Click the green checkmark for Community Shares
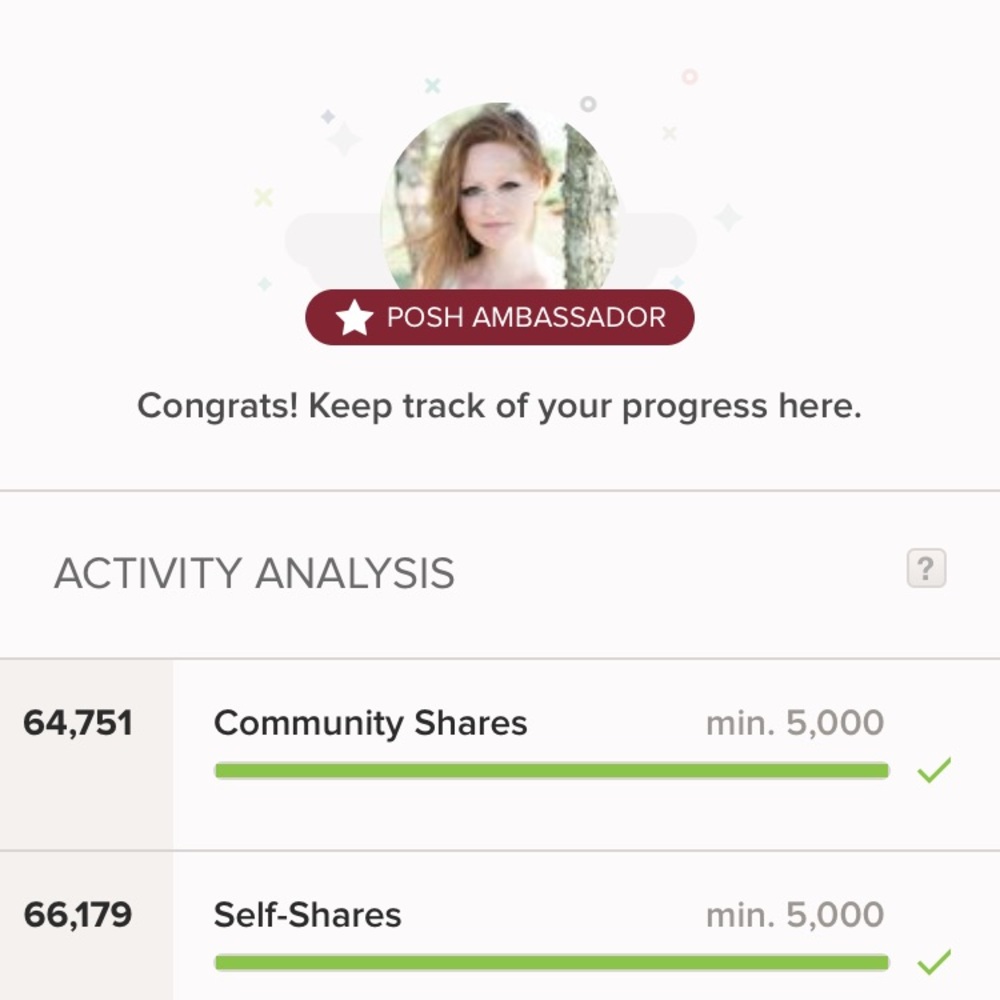1000x1000 pixels. tap(934, 770)
